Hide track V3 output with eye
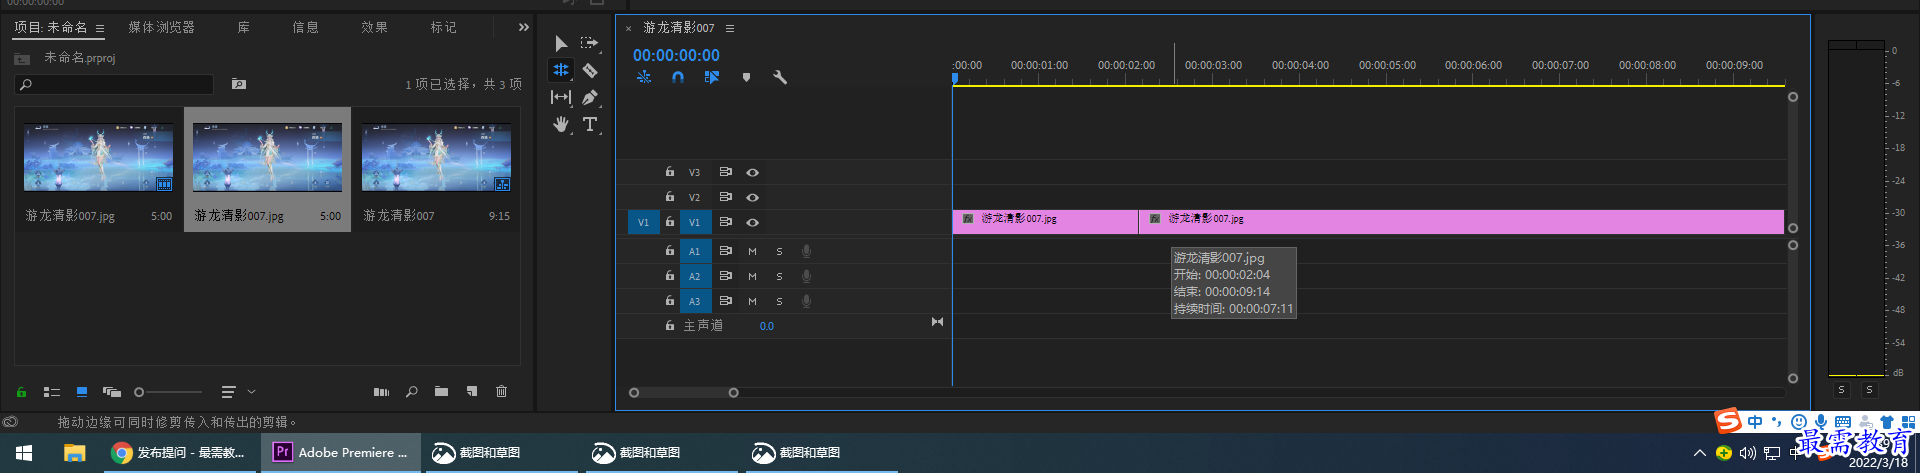This screenshot has width=1920, height=473. pos(753,172)
